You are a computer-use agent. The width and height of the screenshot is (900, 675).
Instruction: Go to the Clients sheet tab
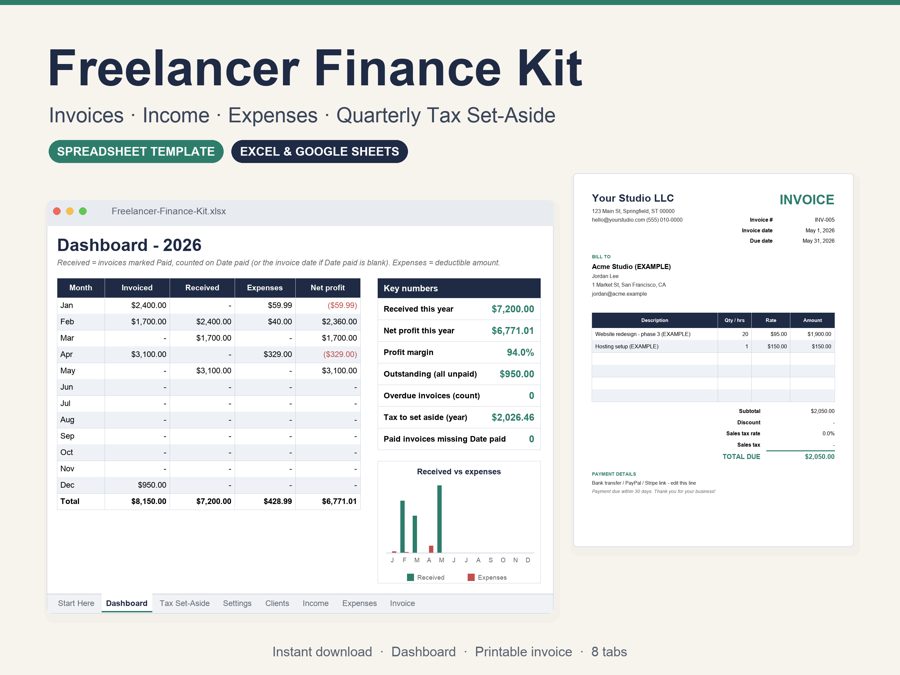[277, 603]
